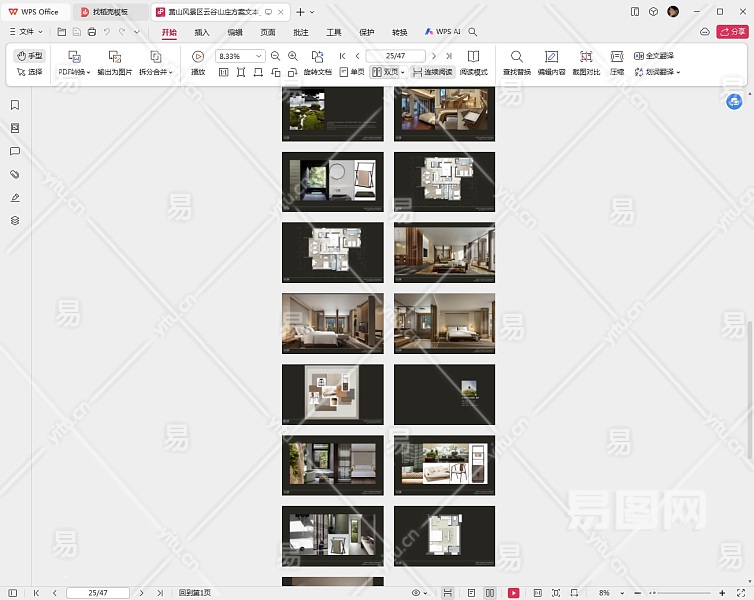The image size is (754, 600).
Task: Click 回到第1页 link in status bar
Action: pyautogui.click(x=195, y=593)
